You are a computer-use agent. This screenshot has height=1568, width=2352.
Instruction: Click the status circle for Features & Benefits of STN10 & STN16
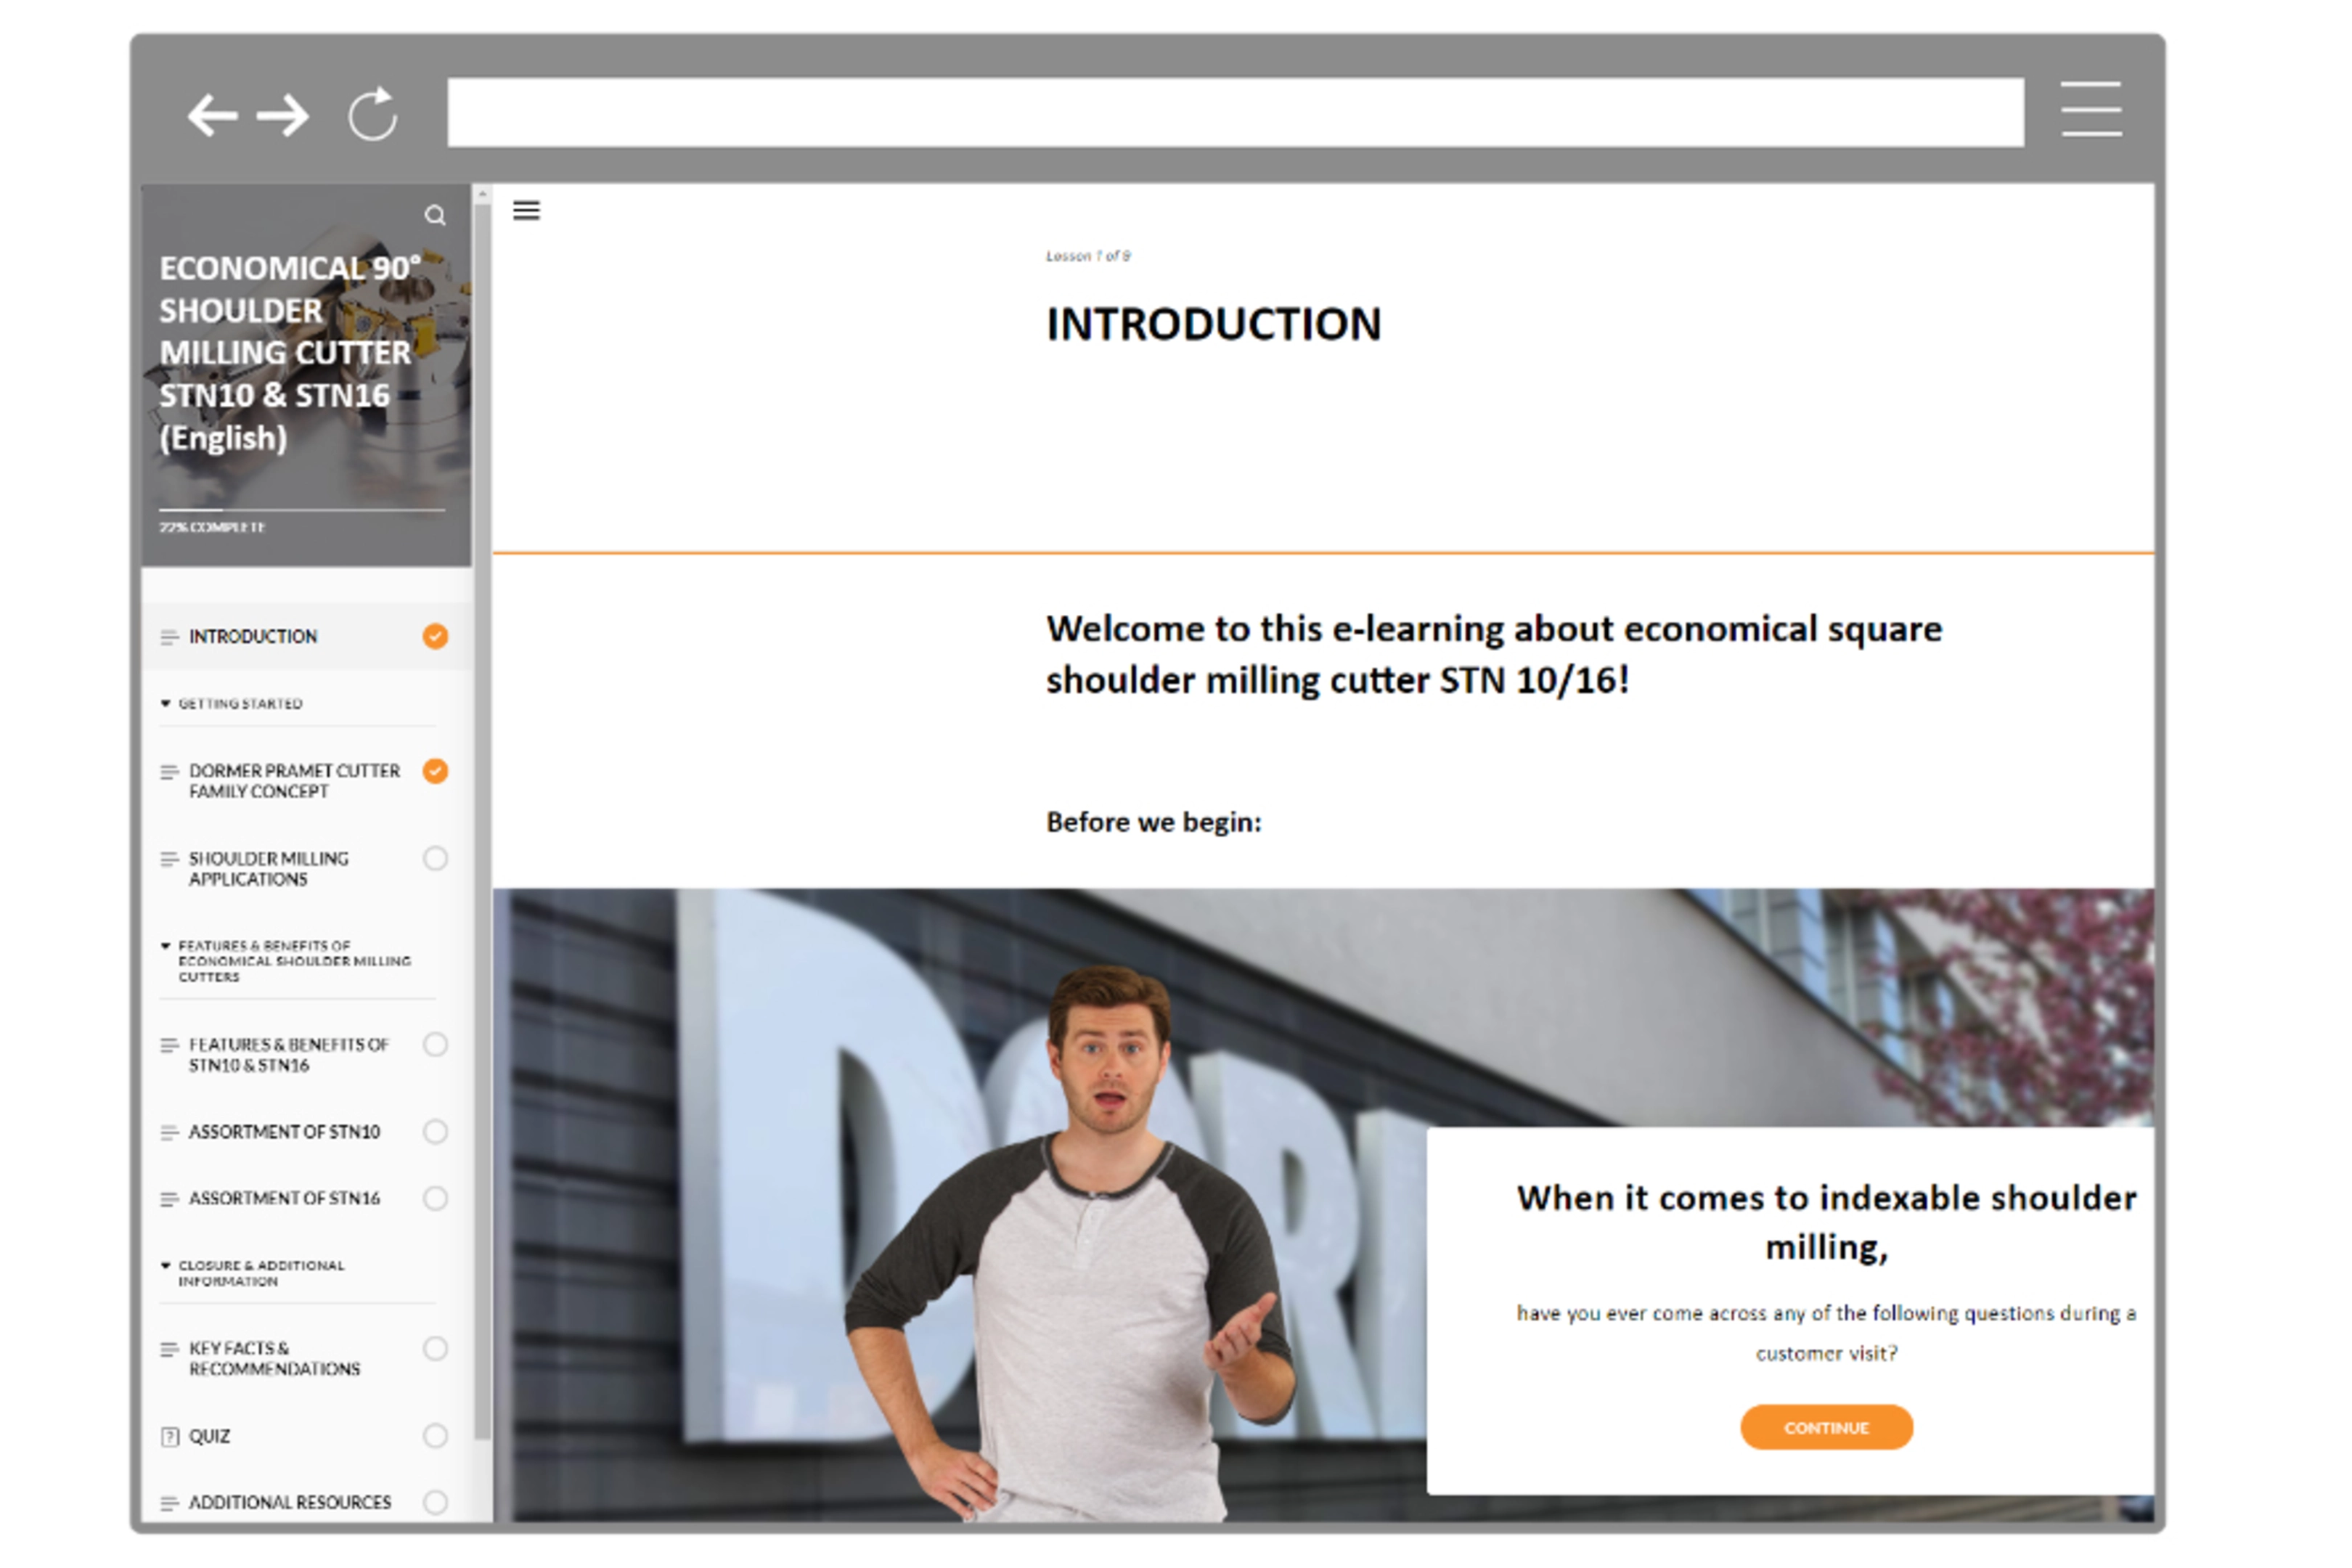click(435, 1045)
